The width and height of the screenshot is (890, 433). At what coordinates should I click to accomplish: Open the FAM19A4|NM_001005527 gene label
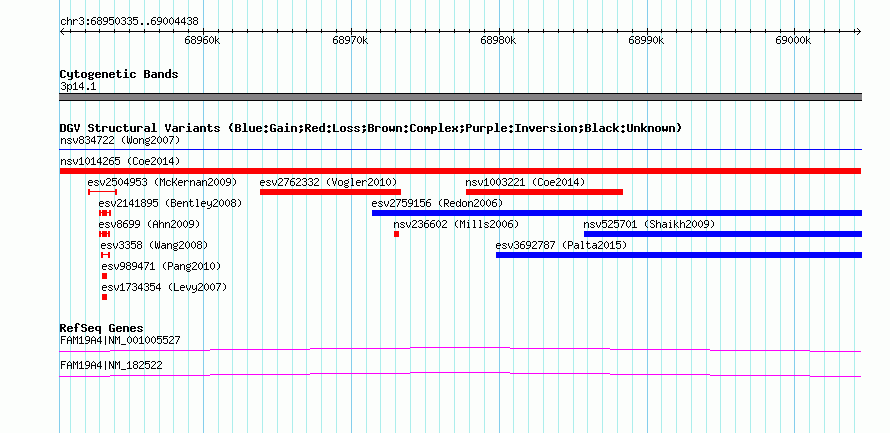point(120,340)
